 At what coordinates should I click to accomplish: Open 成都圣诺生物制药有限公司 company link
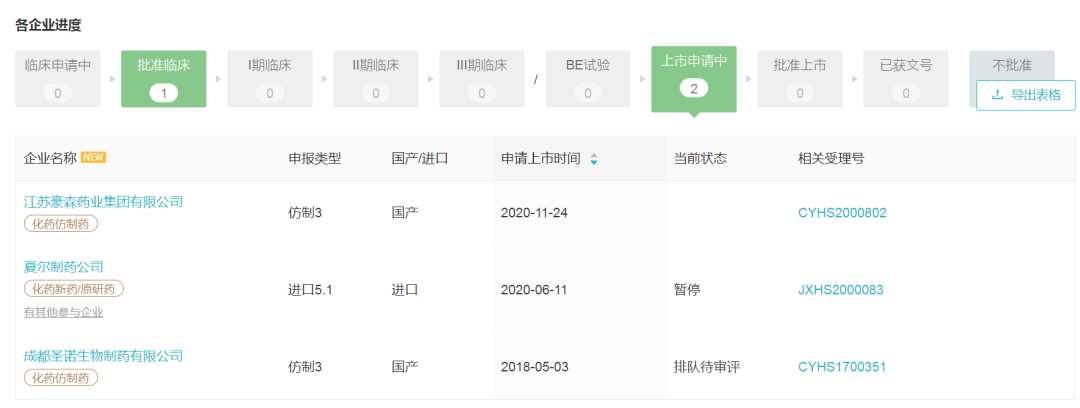pyautogui.click(x=103, y=356)
